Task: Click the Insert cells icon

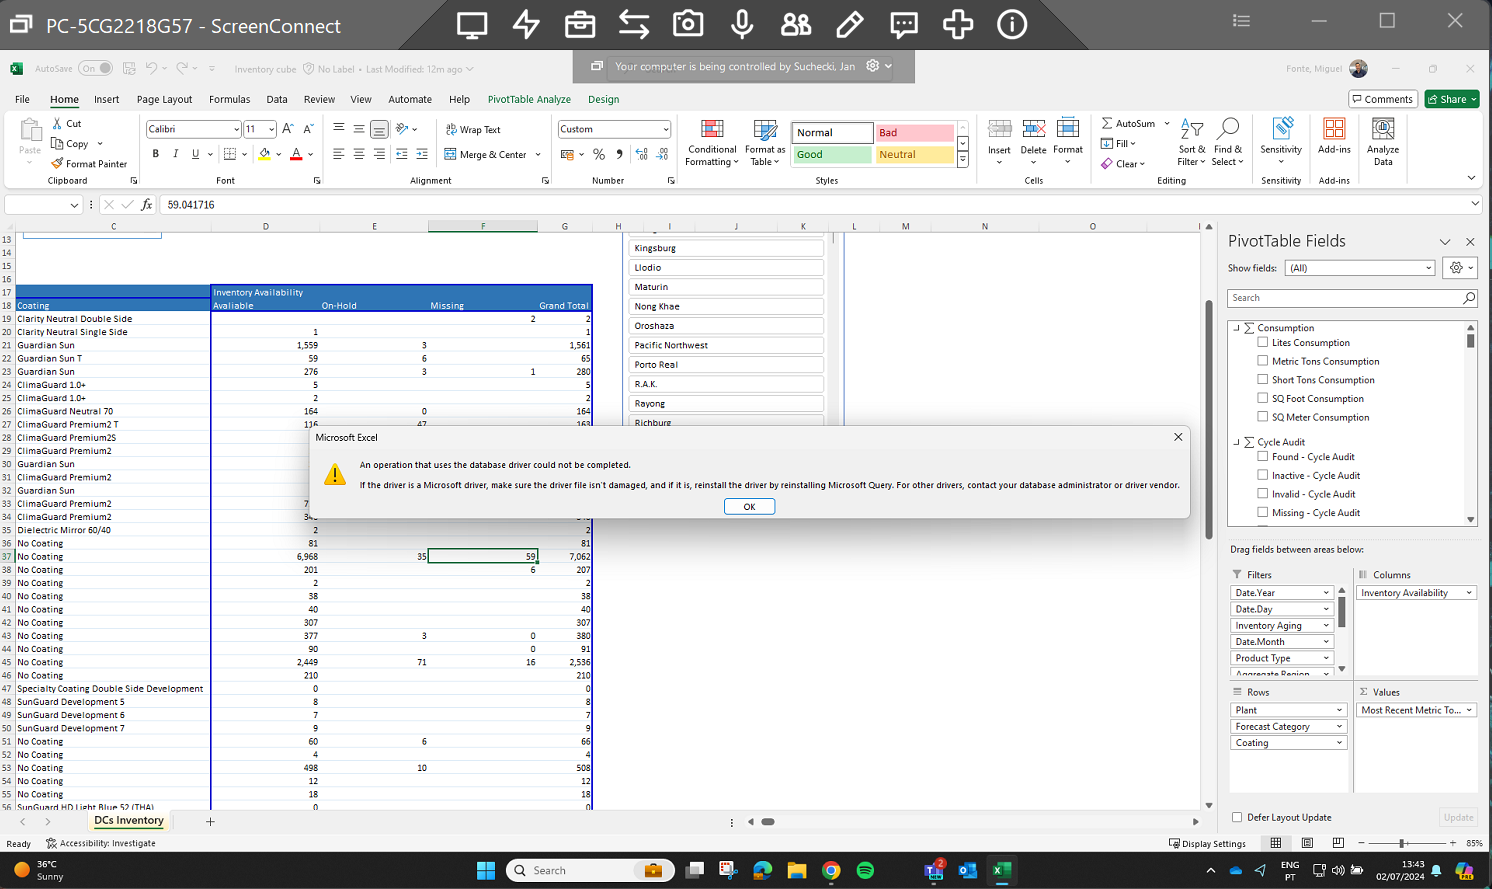Action: pyautogui.click(x=999, y=128)
